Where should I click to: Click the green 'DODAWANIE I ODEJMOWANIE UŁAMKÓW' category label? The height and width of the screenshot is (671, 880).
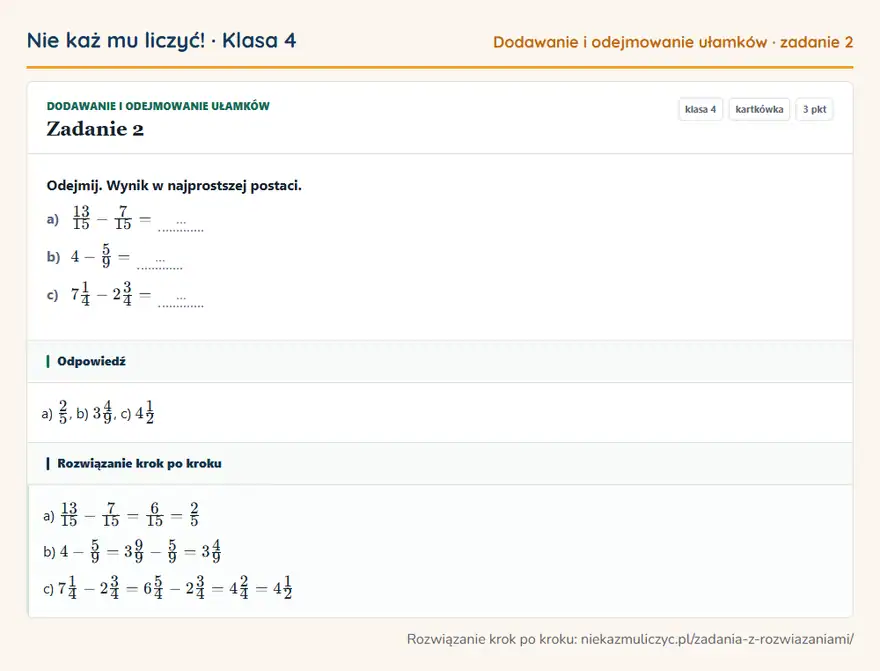[158, 106]
